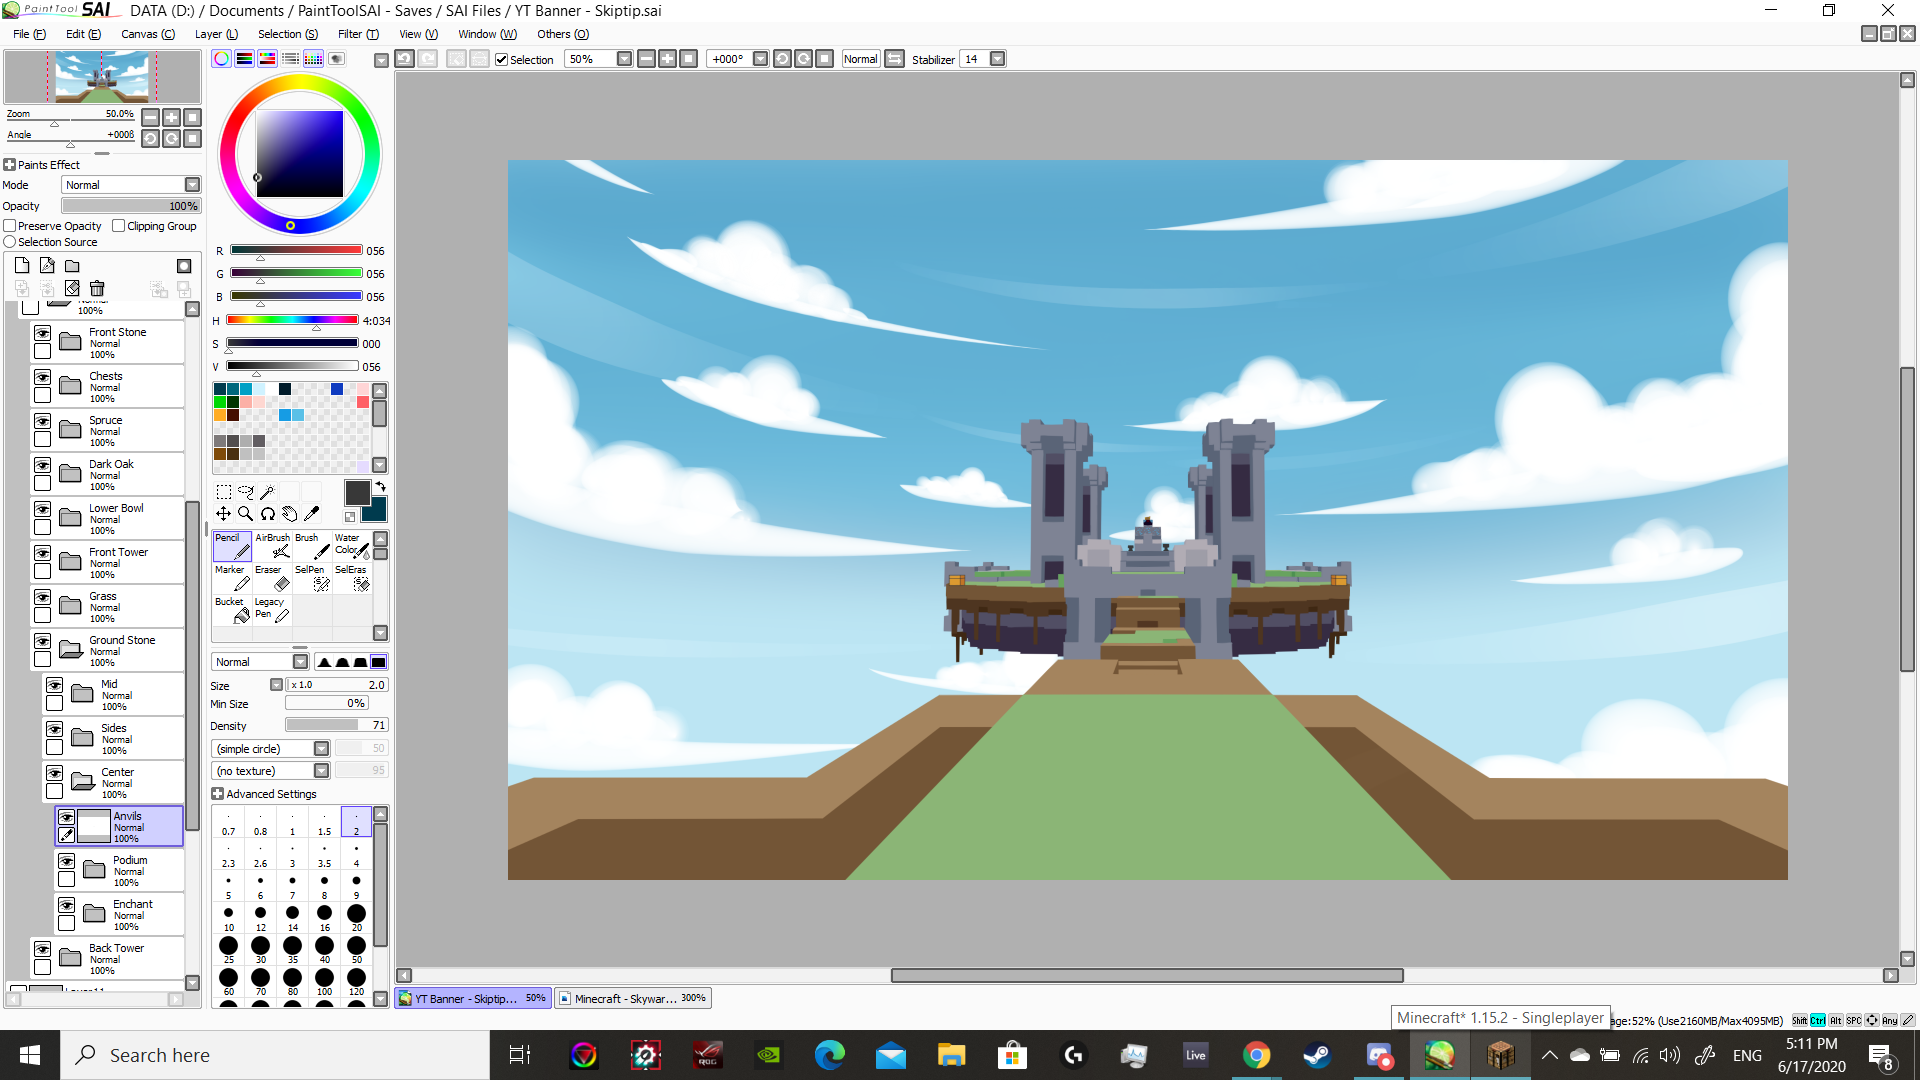This screenshot has width=1920, height=1080.
Task: Select the Bucket tool
Action: click(232, 610)
